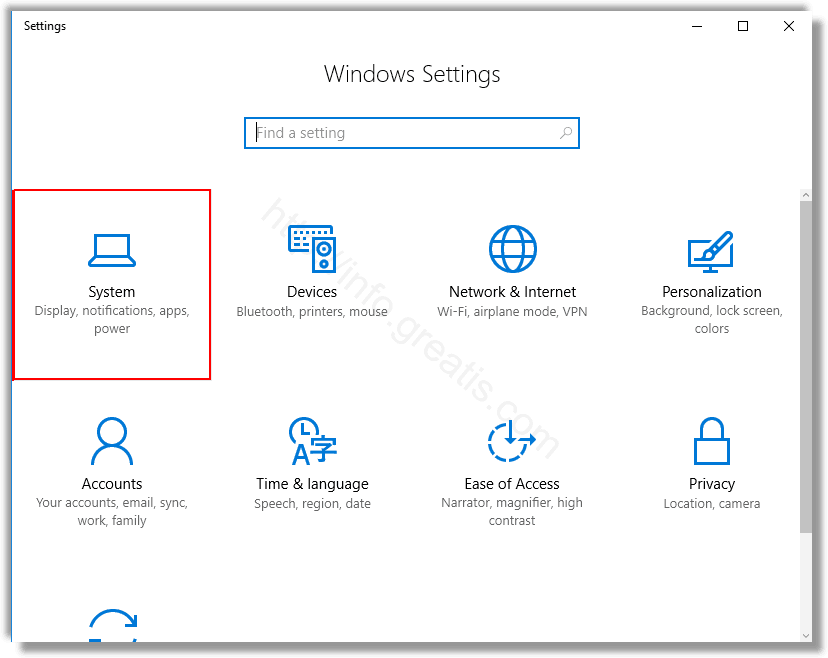This screenshot has width=828, height=658.
Task: Click the vertical scrollbar thumb
Action: tap(806, 365)
